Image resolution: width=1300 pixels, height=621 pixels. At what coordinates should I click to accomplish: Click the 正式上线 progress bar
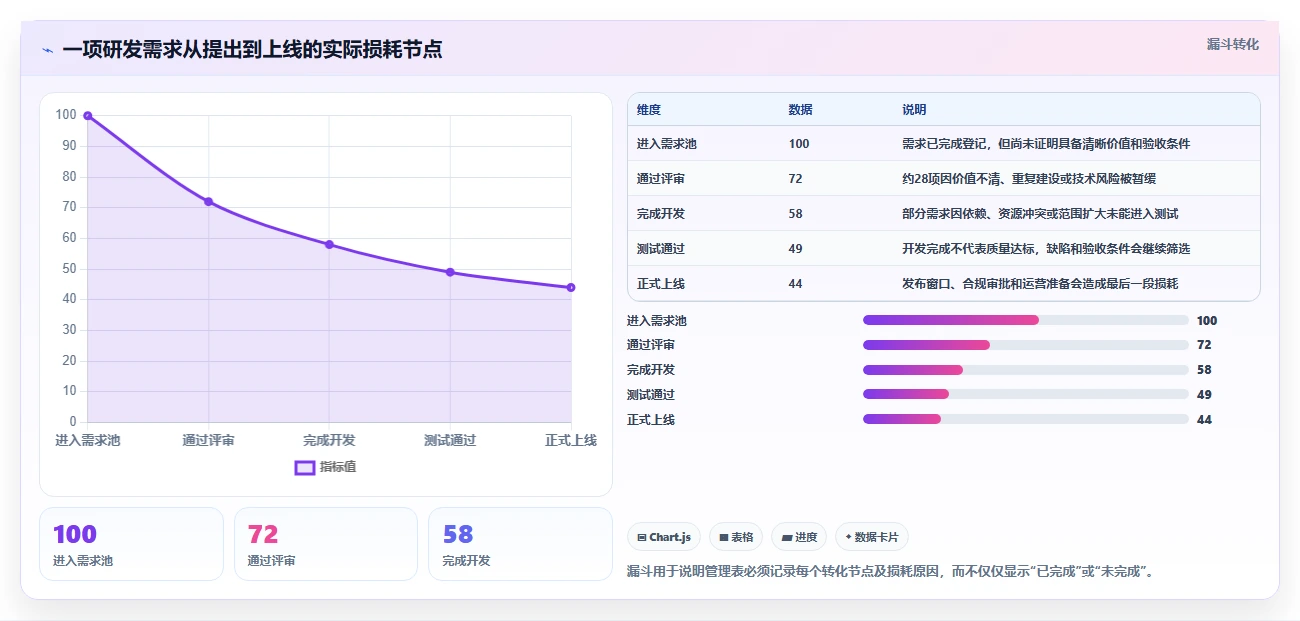[1026, 419]
